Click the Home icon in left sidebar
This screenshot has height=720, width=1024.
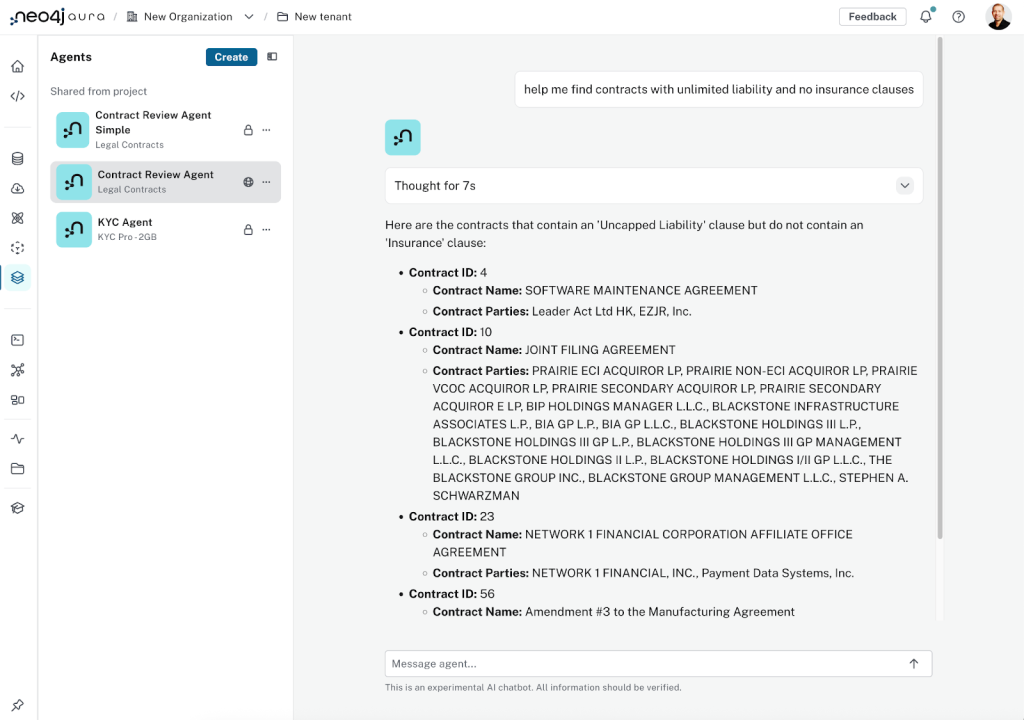tap(17, 67)
